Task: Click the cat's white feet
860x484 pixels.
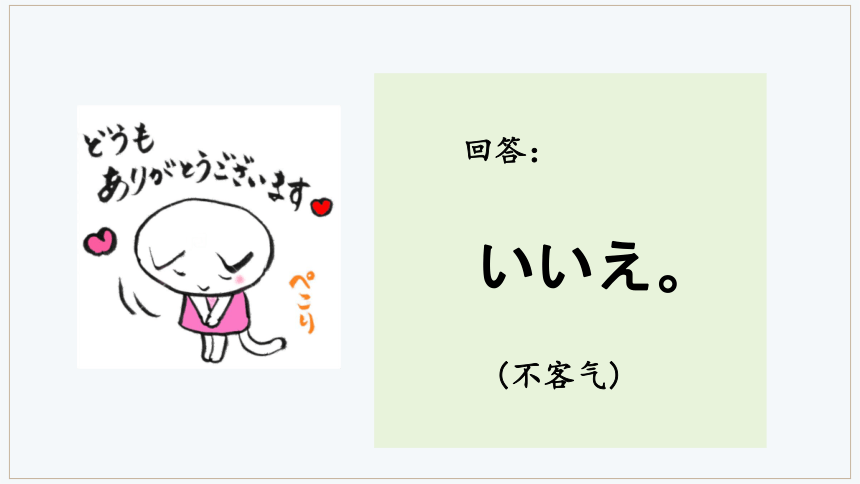Action: click(x=213, y=347)
